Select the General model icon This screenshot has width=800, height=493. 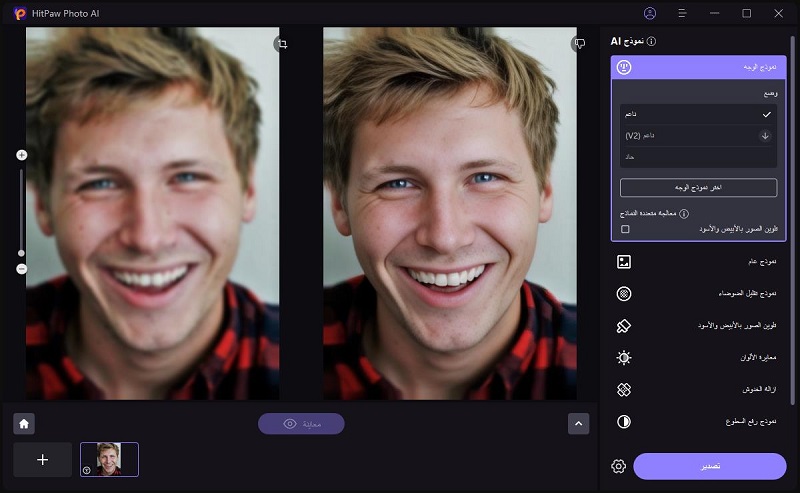[624, 262]
